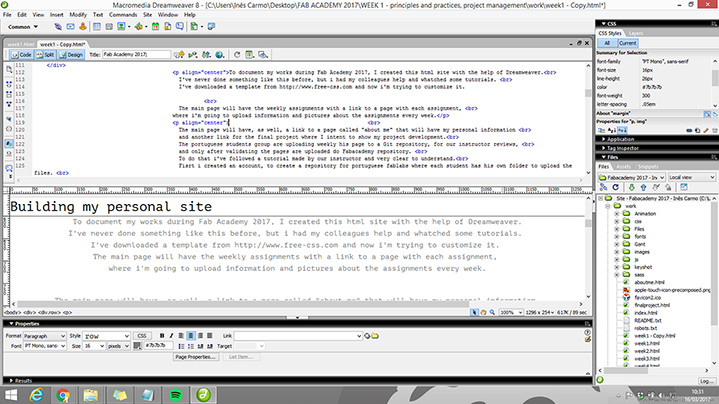The width and height of the screenshot is (719, 404).
Task: Click Connect to remote host icon
Action: coord(603,187)
